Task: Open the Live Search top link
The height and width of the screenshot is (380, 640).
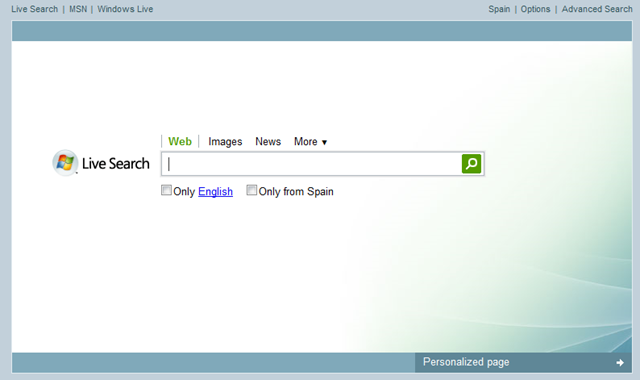Action: click(35, 9)
